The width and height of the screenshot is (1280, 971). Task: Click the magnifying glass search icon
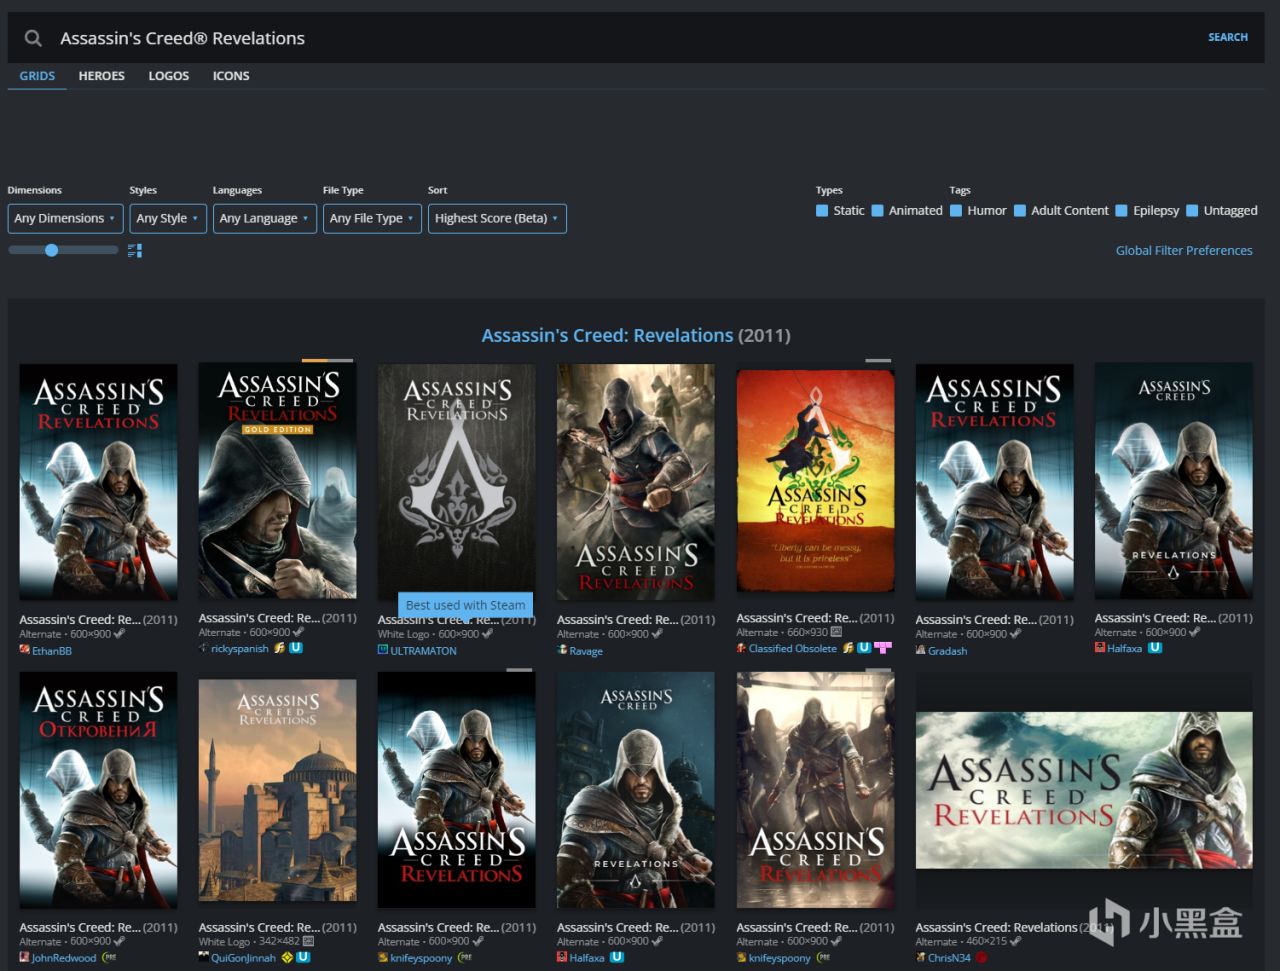tap(33, 38)
